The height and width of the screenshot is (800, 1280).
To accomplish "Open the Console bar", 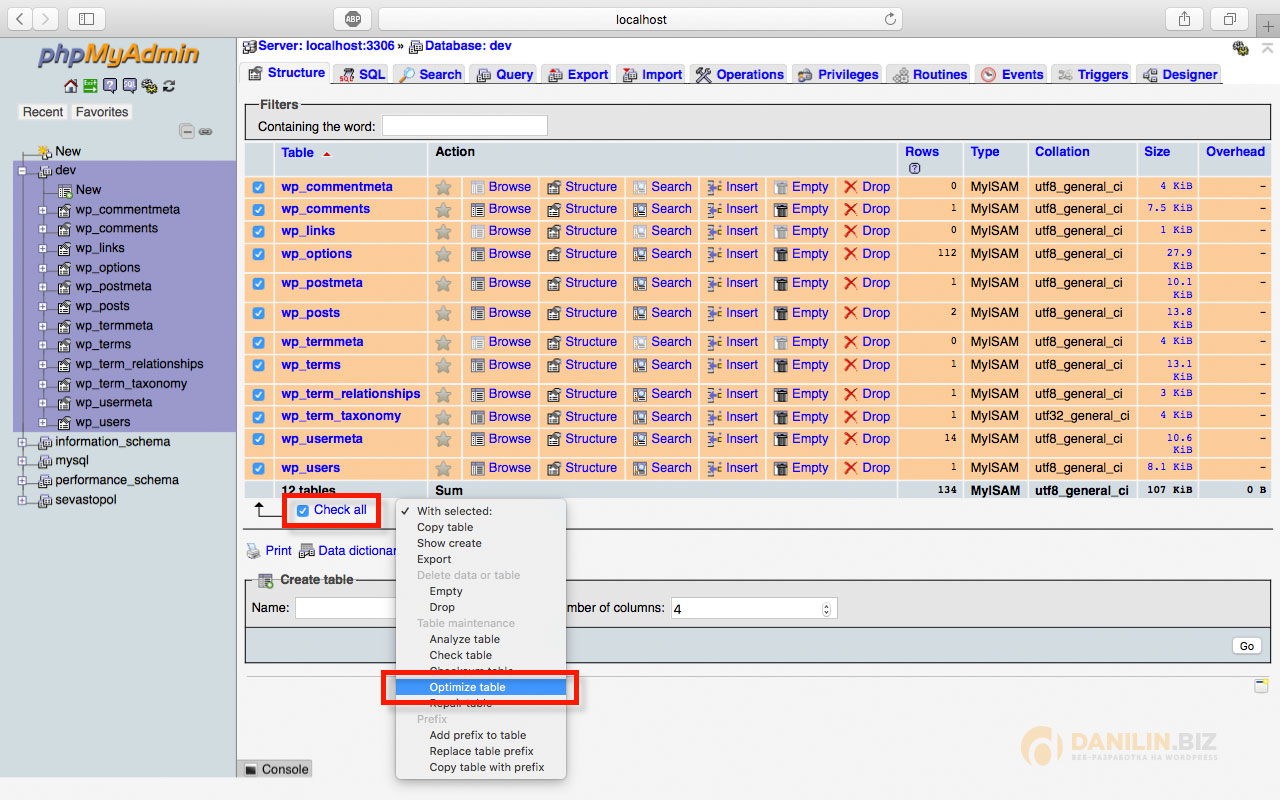I will (276, 769).
